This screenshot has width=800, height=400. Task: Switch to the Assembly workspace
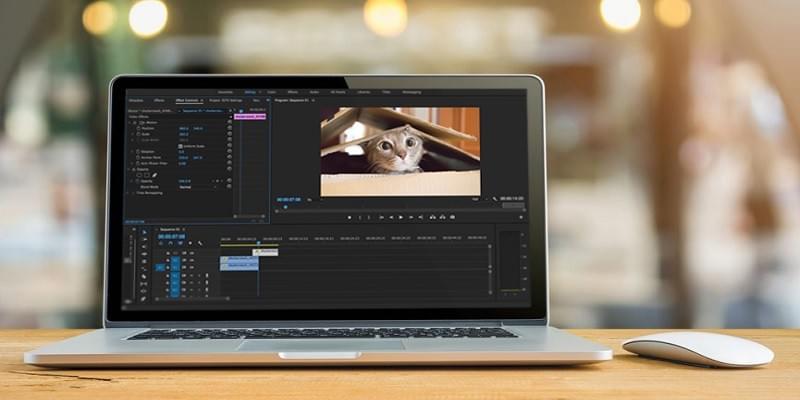click(x=226, y=92)
